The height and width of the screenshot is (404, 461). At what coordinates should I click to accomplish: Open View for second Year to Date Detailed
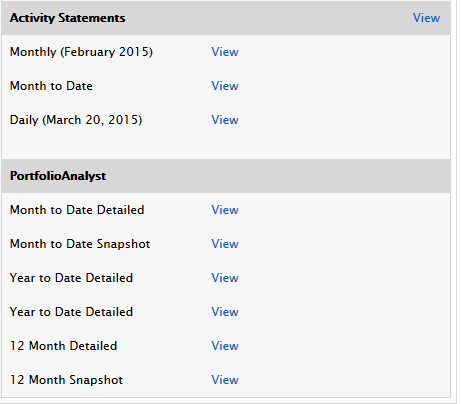(225, 312)
